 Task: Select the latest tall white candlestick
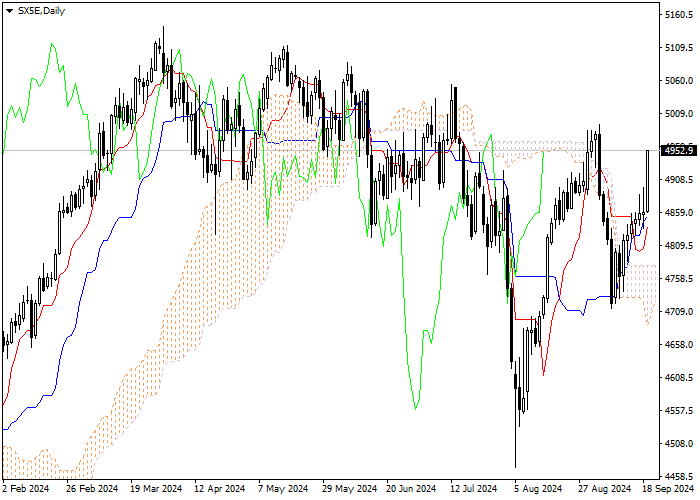click(647, 181)
